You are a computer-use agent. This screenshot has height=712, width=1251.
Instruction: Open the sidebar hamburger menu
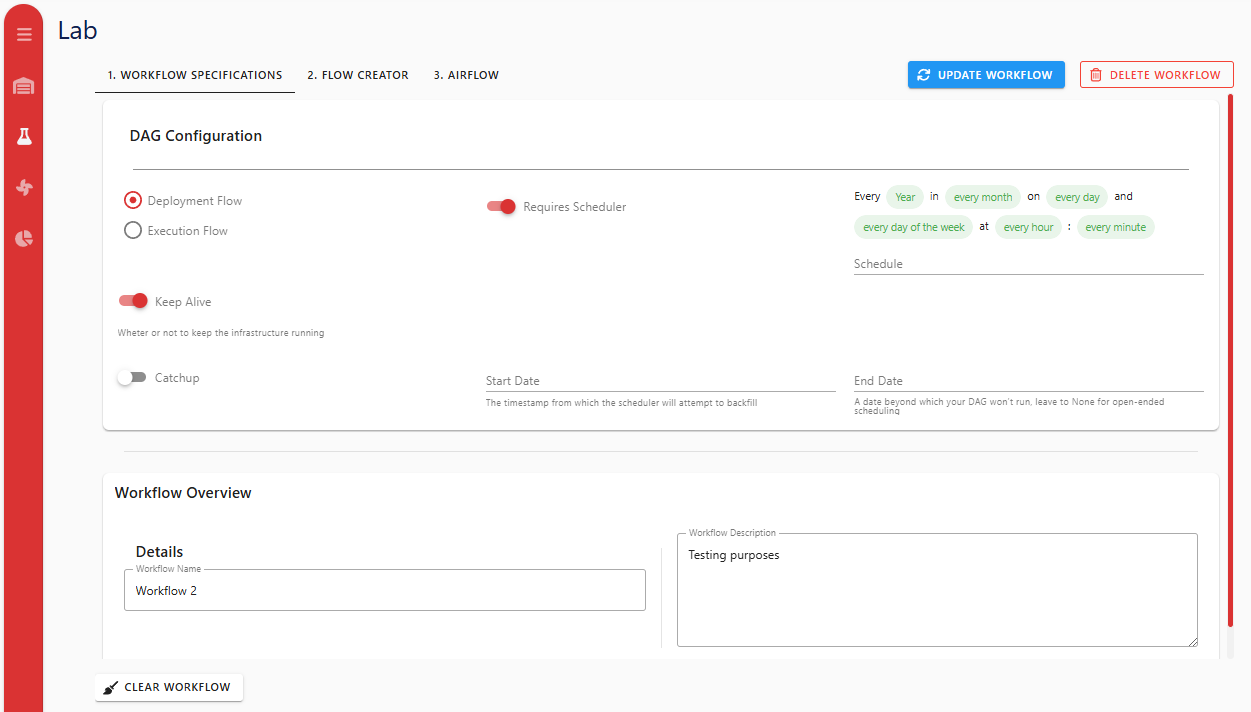[24, 33]
